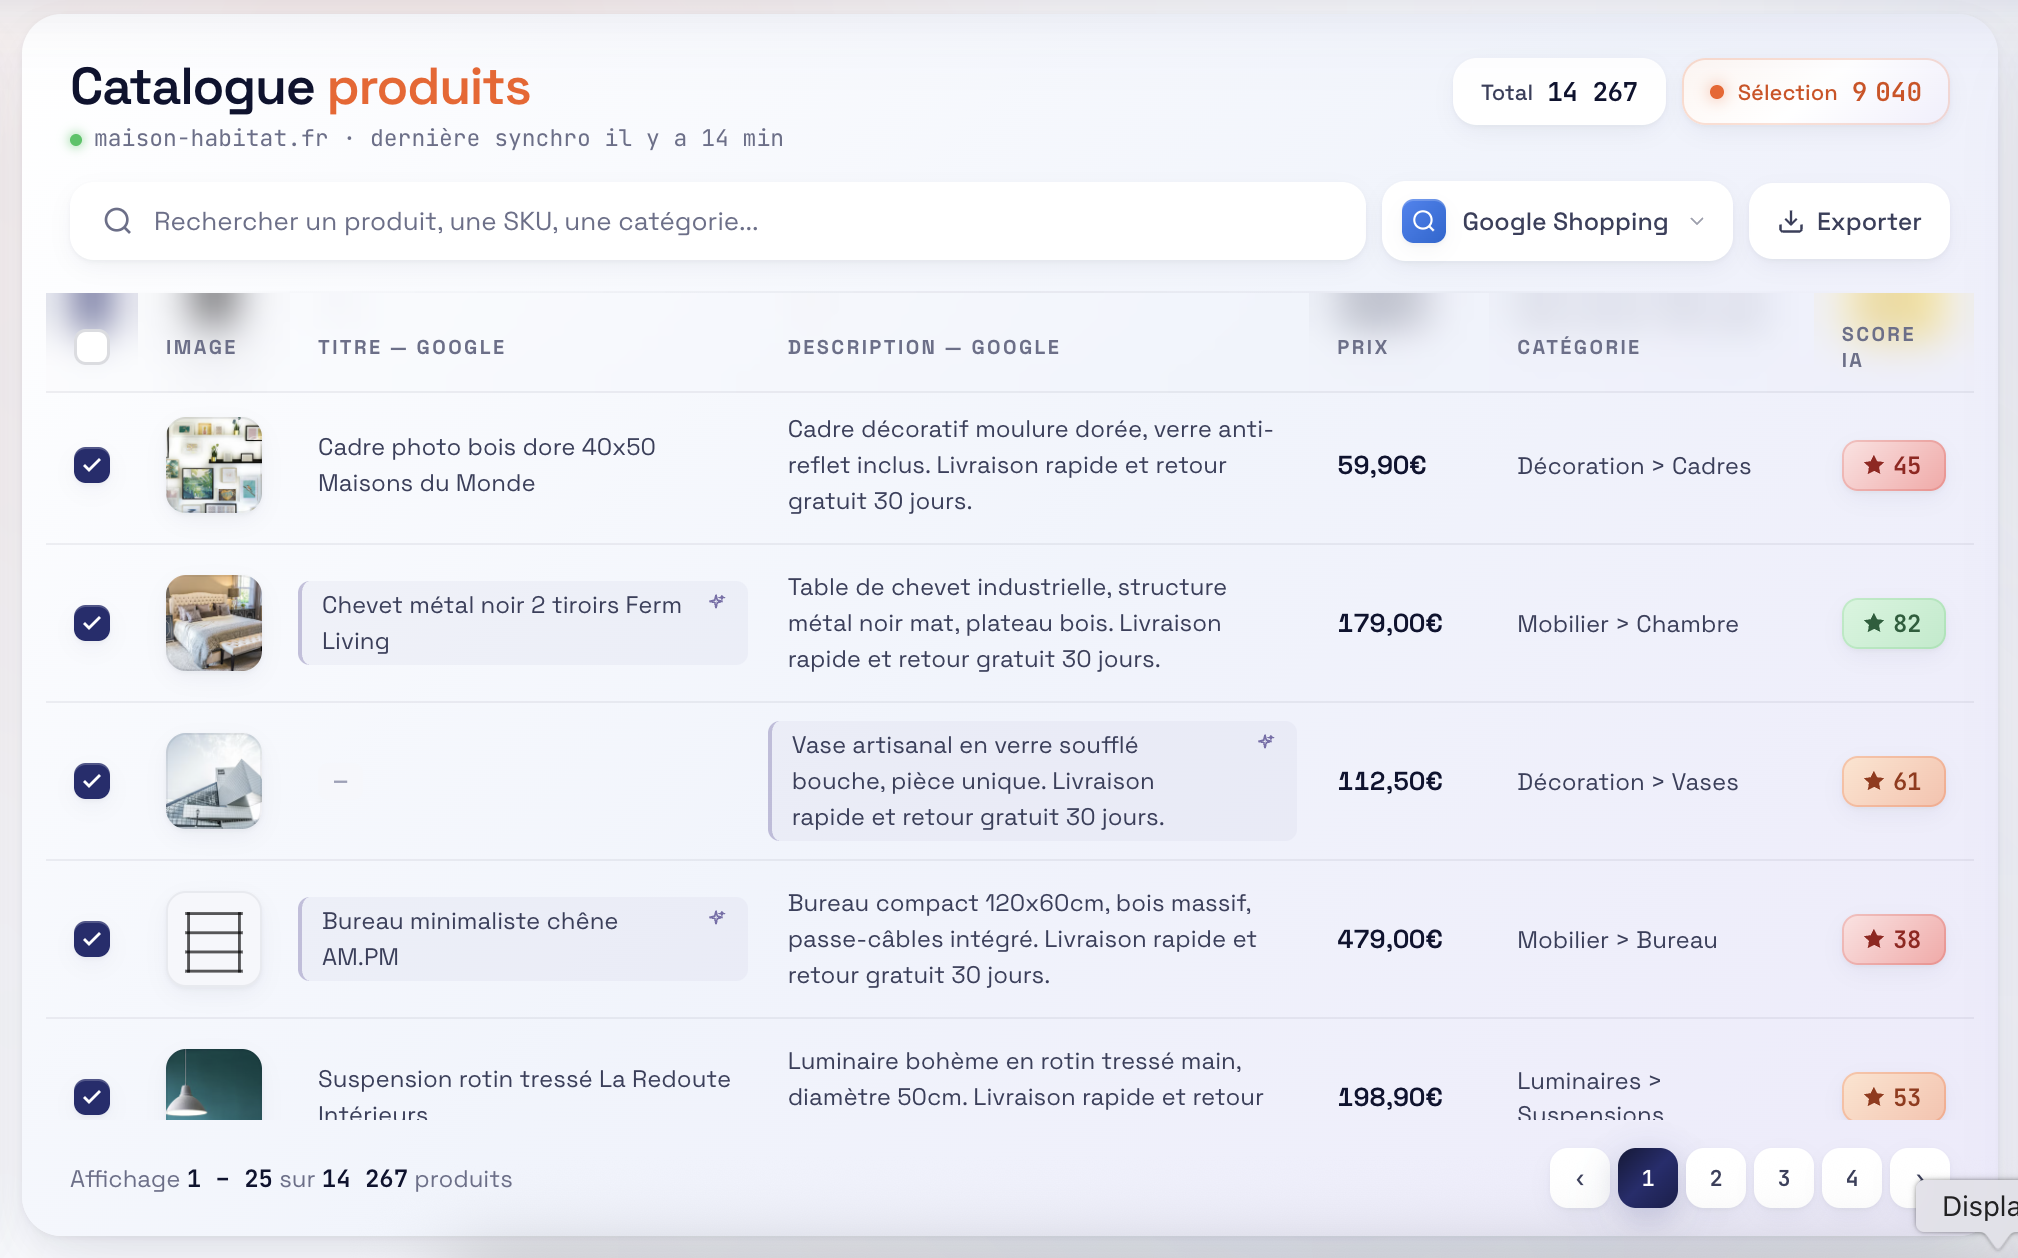Click the Cadre décoratif moulure dorée description
Image resolution: width=2018 pixels, height=1258 pixels.
(x=1030, y=465)
